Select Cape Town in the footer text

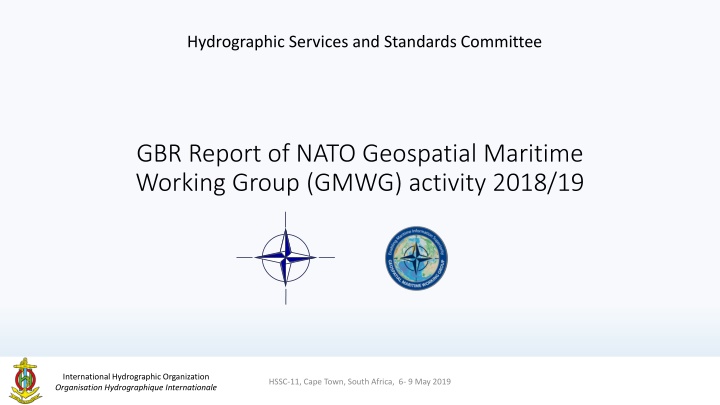[335, 383]
